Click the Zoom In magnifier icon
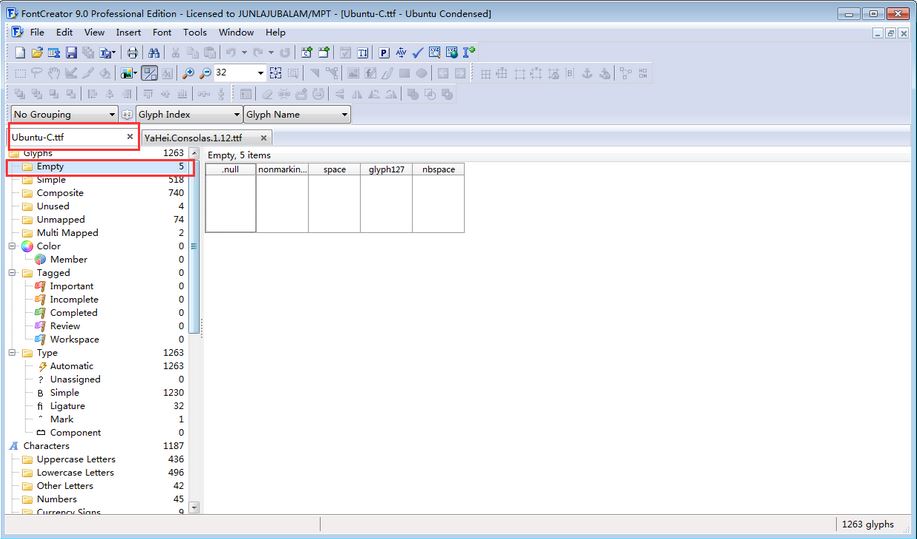The height and width of the screenshot is (539, 917). pyautogui.click(x=188, y=73)
